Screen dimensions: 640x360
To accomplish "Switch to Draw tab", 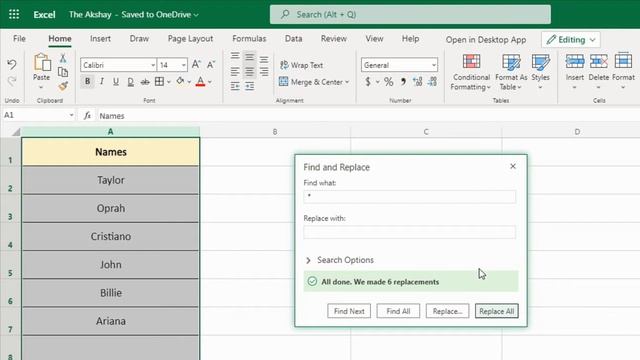I will (x=139, y=39).
